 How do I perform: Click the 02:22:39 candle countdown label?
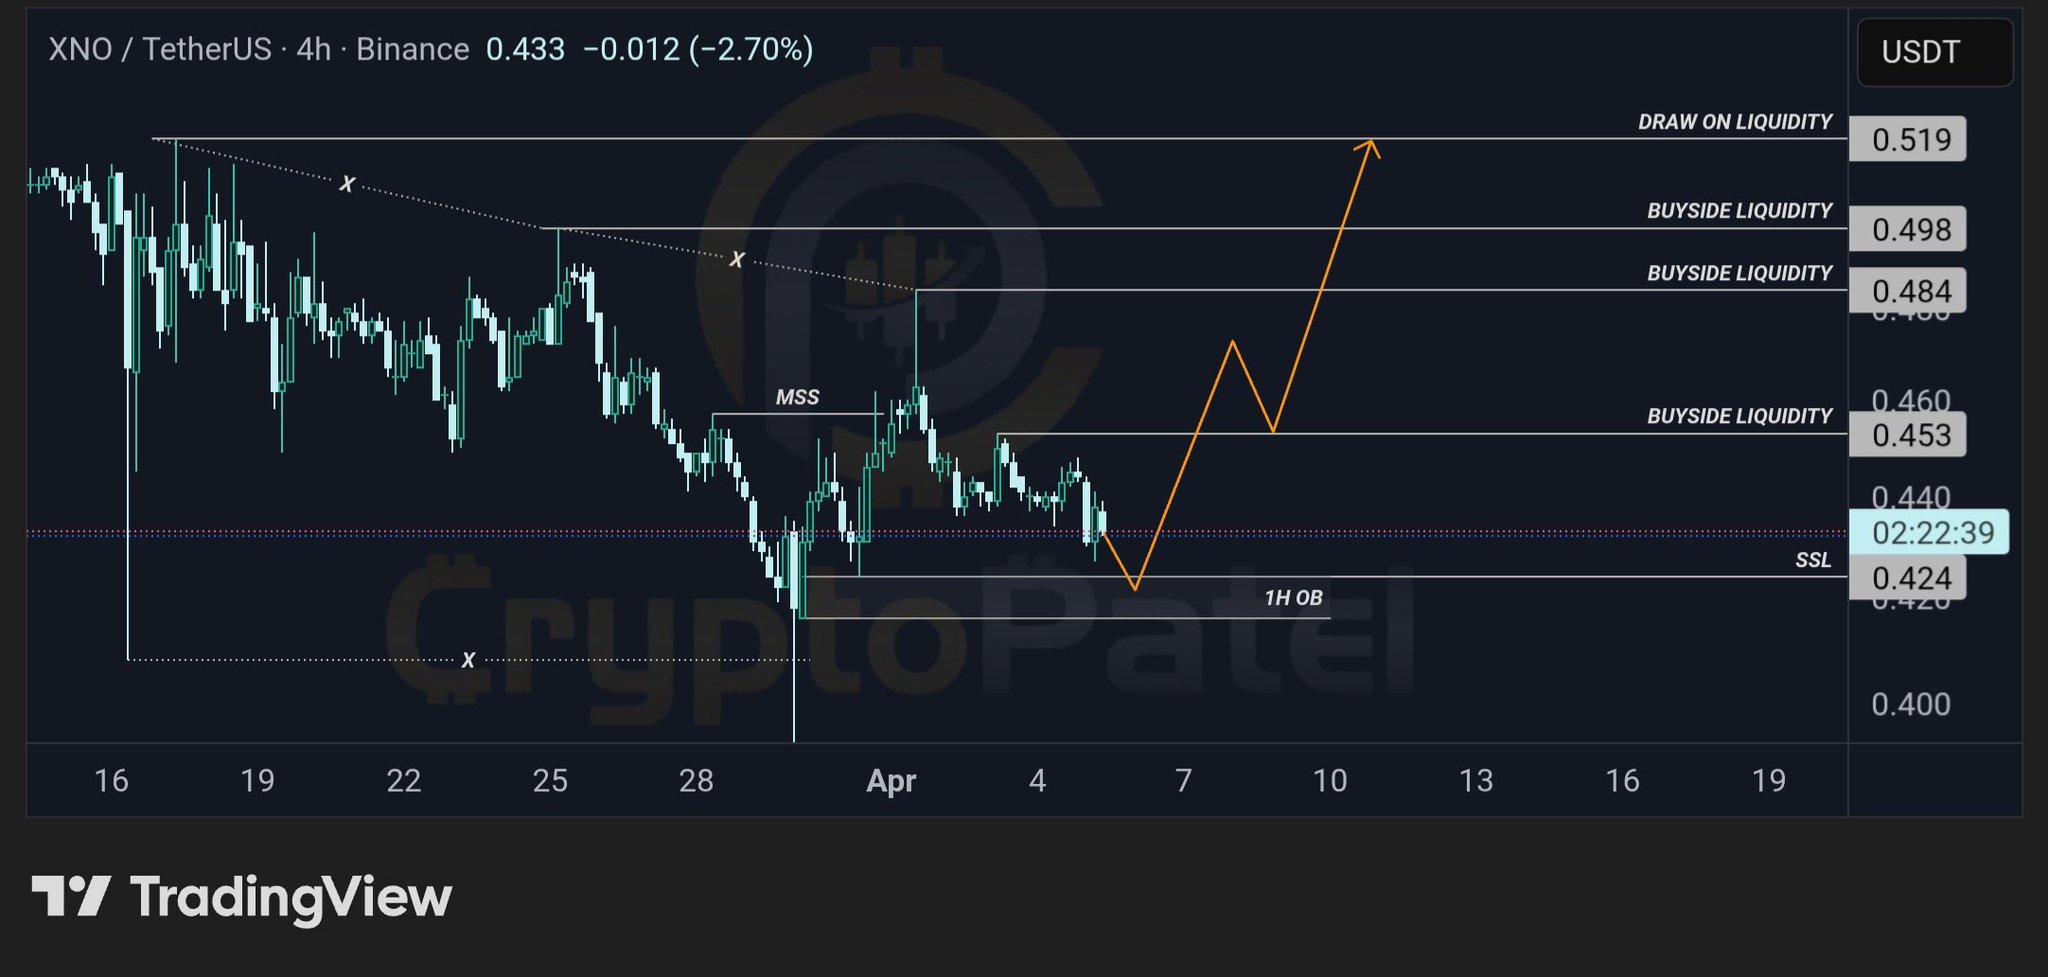pyautogui.click(x=1930, y=532)
